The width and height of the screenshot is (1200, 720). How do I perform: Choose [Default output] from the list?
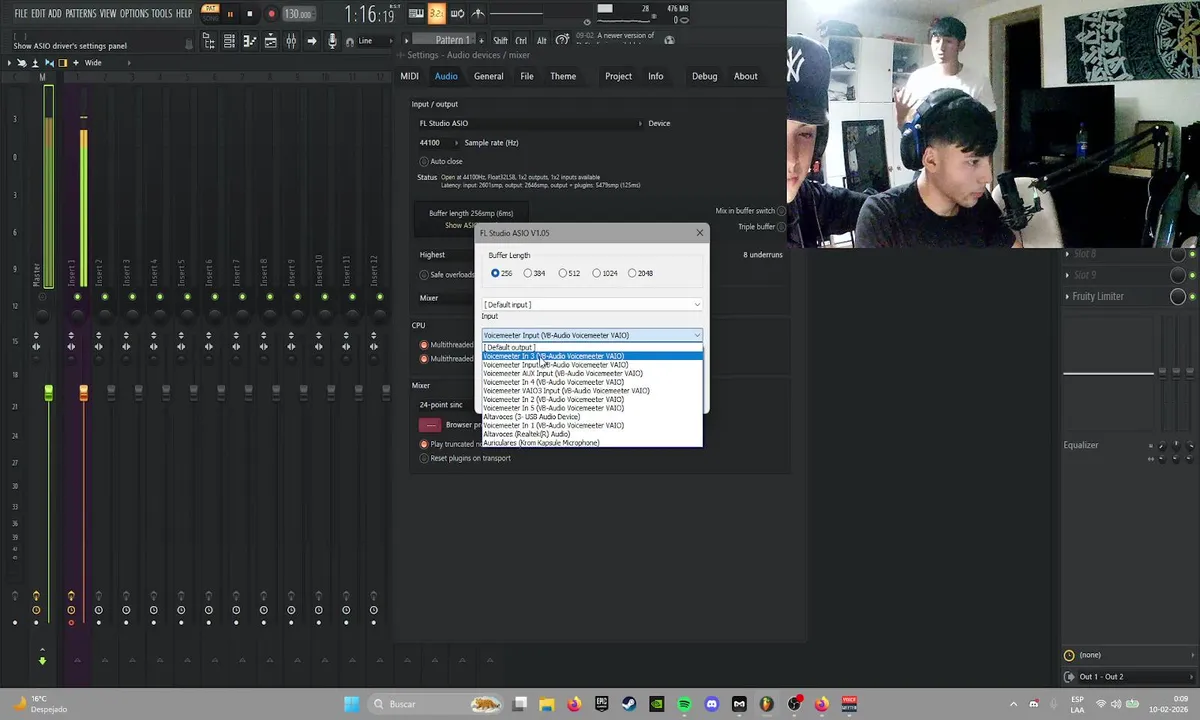592,347
